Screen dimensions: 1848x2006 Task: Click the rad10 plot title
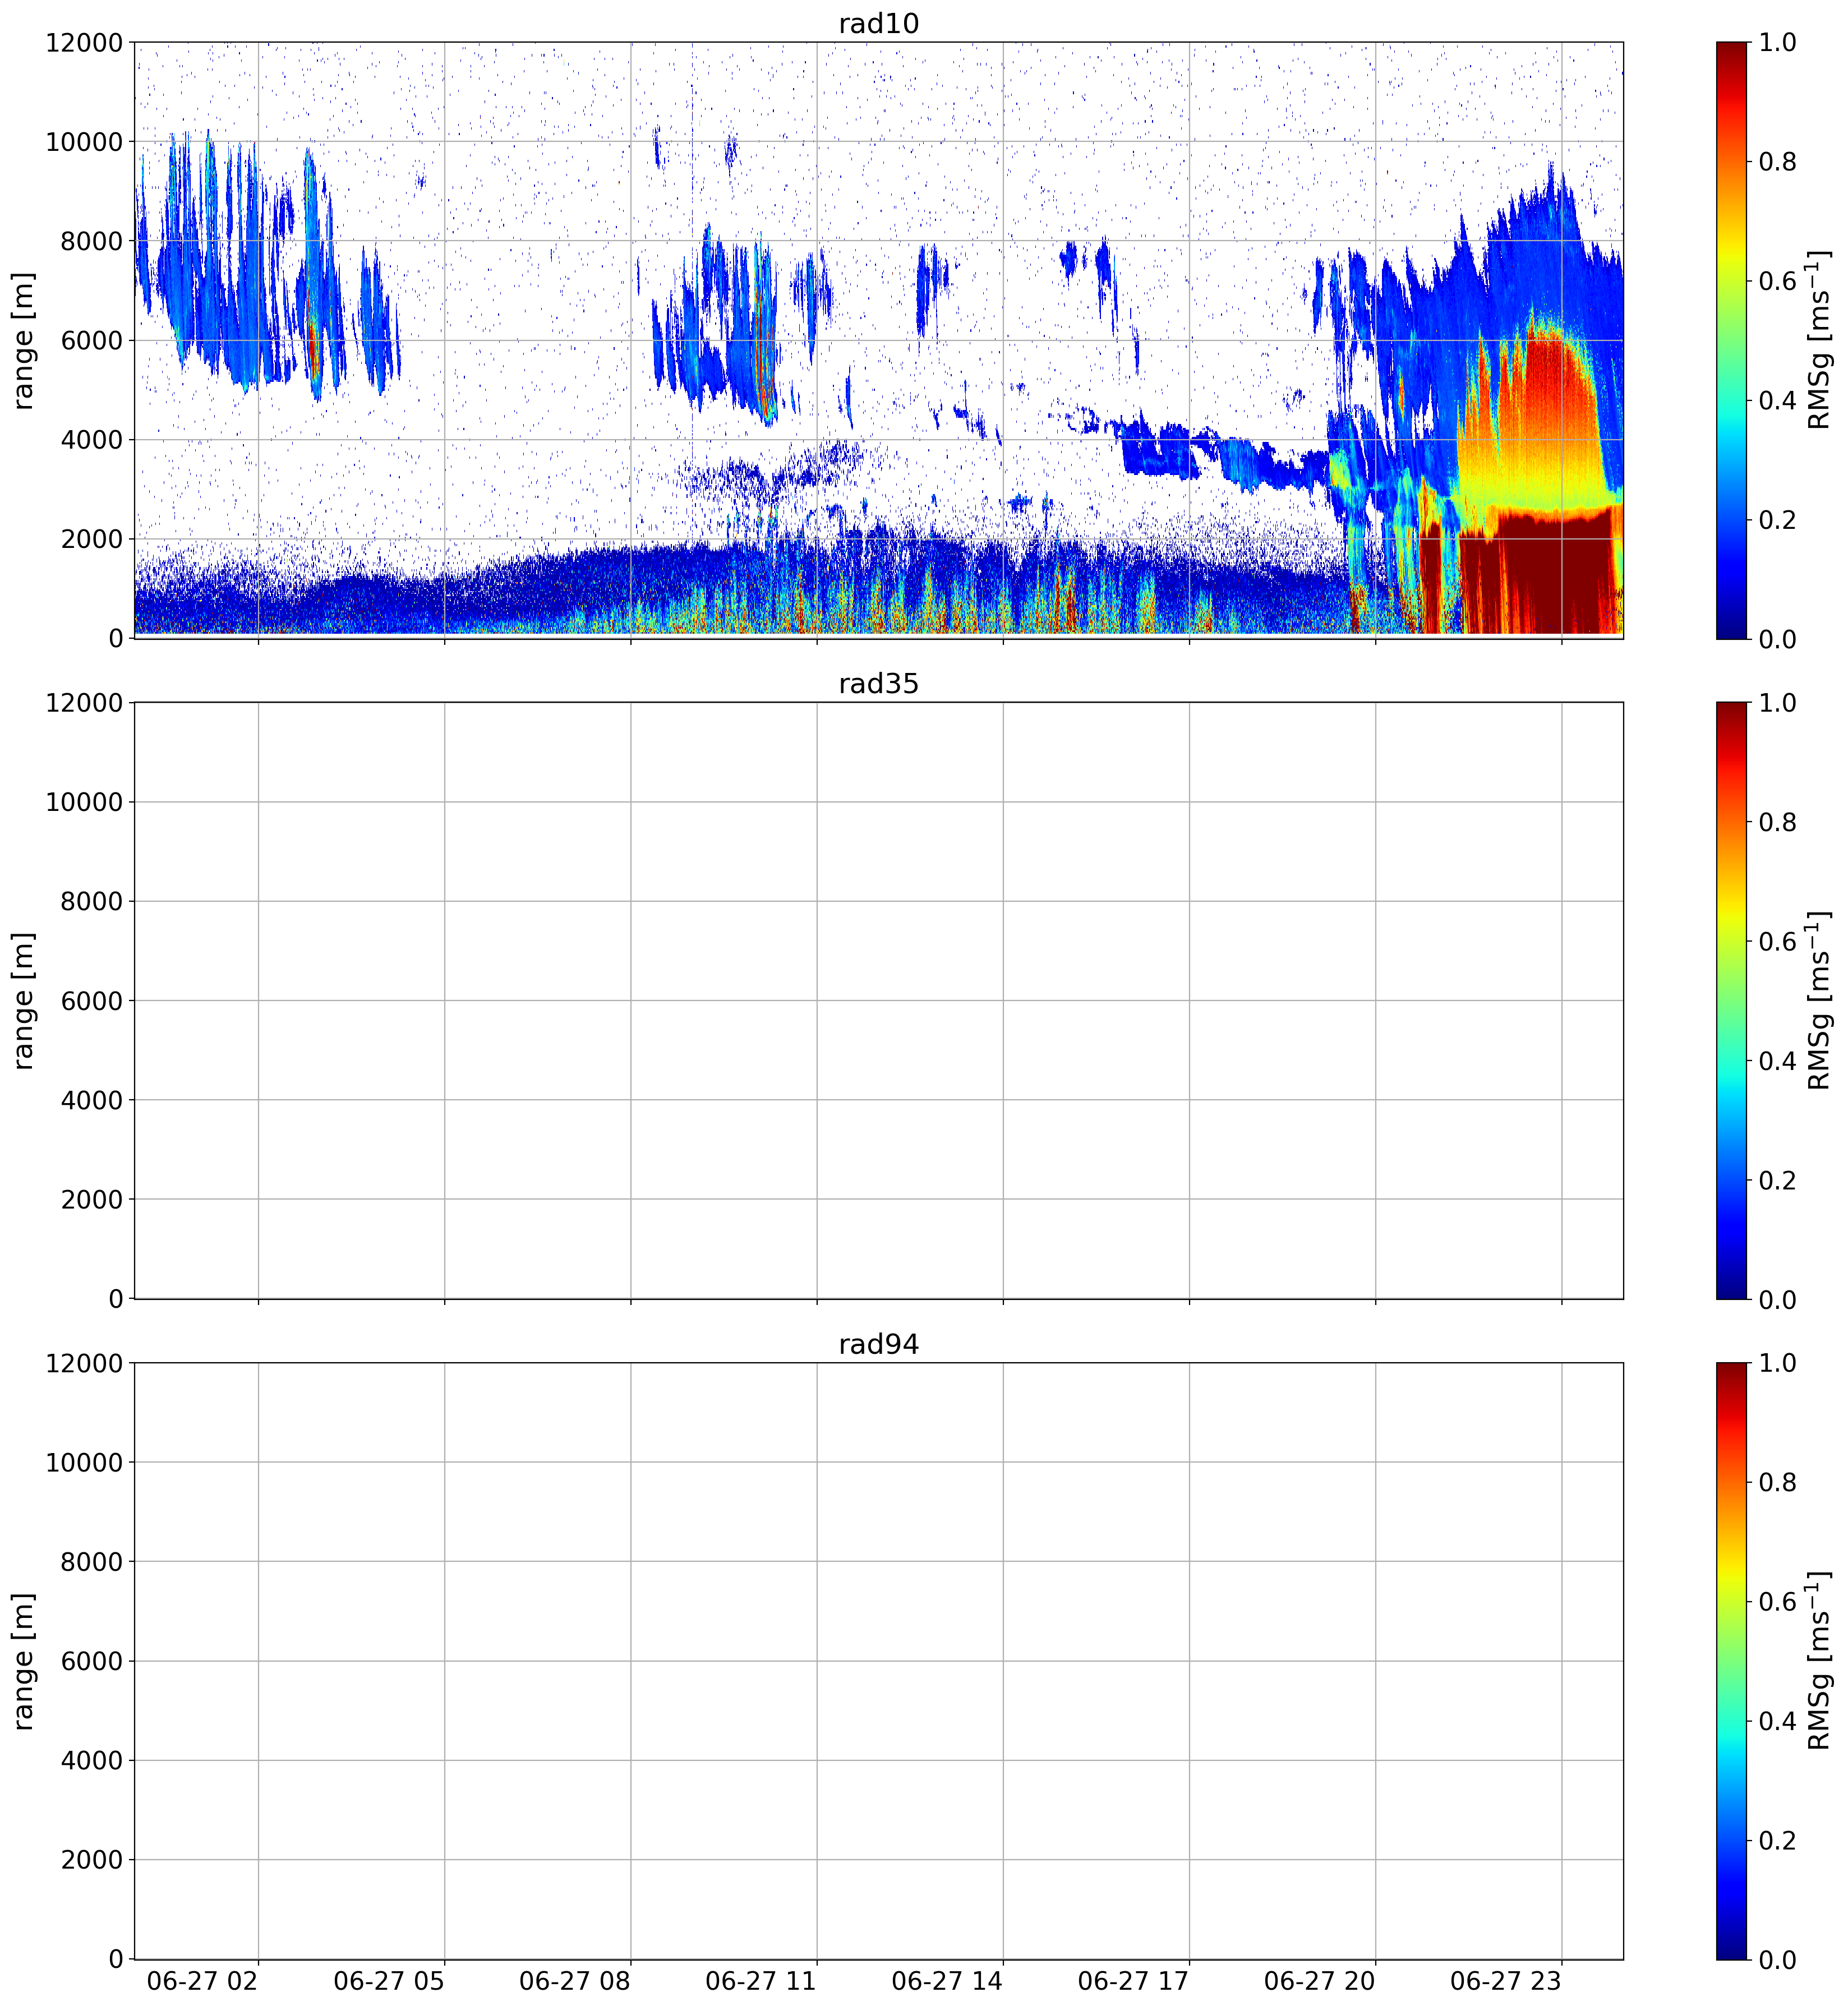coord(878,23)
